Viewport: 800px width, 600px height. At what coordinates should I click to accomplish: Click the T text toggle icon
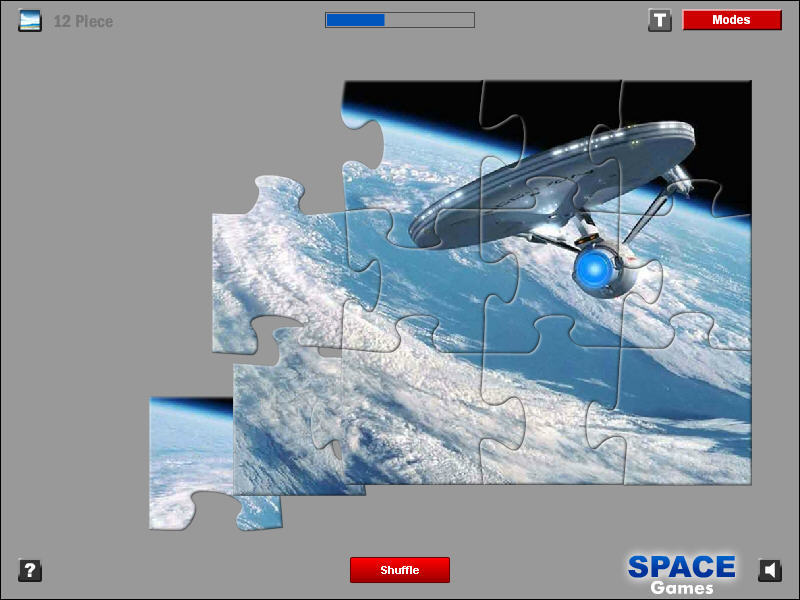pyautogui.click(x=659, y=20)
